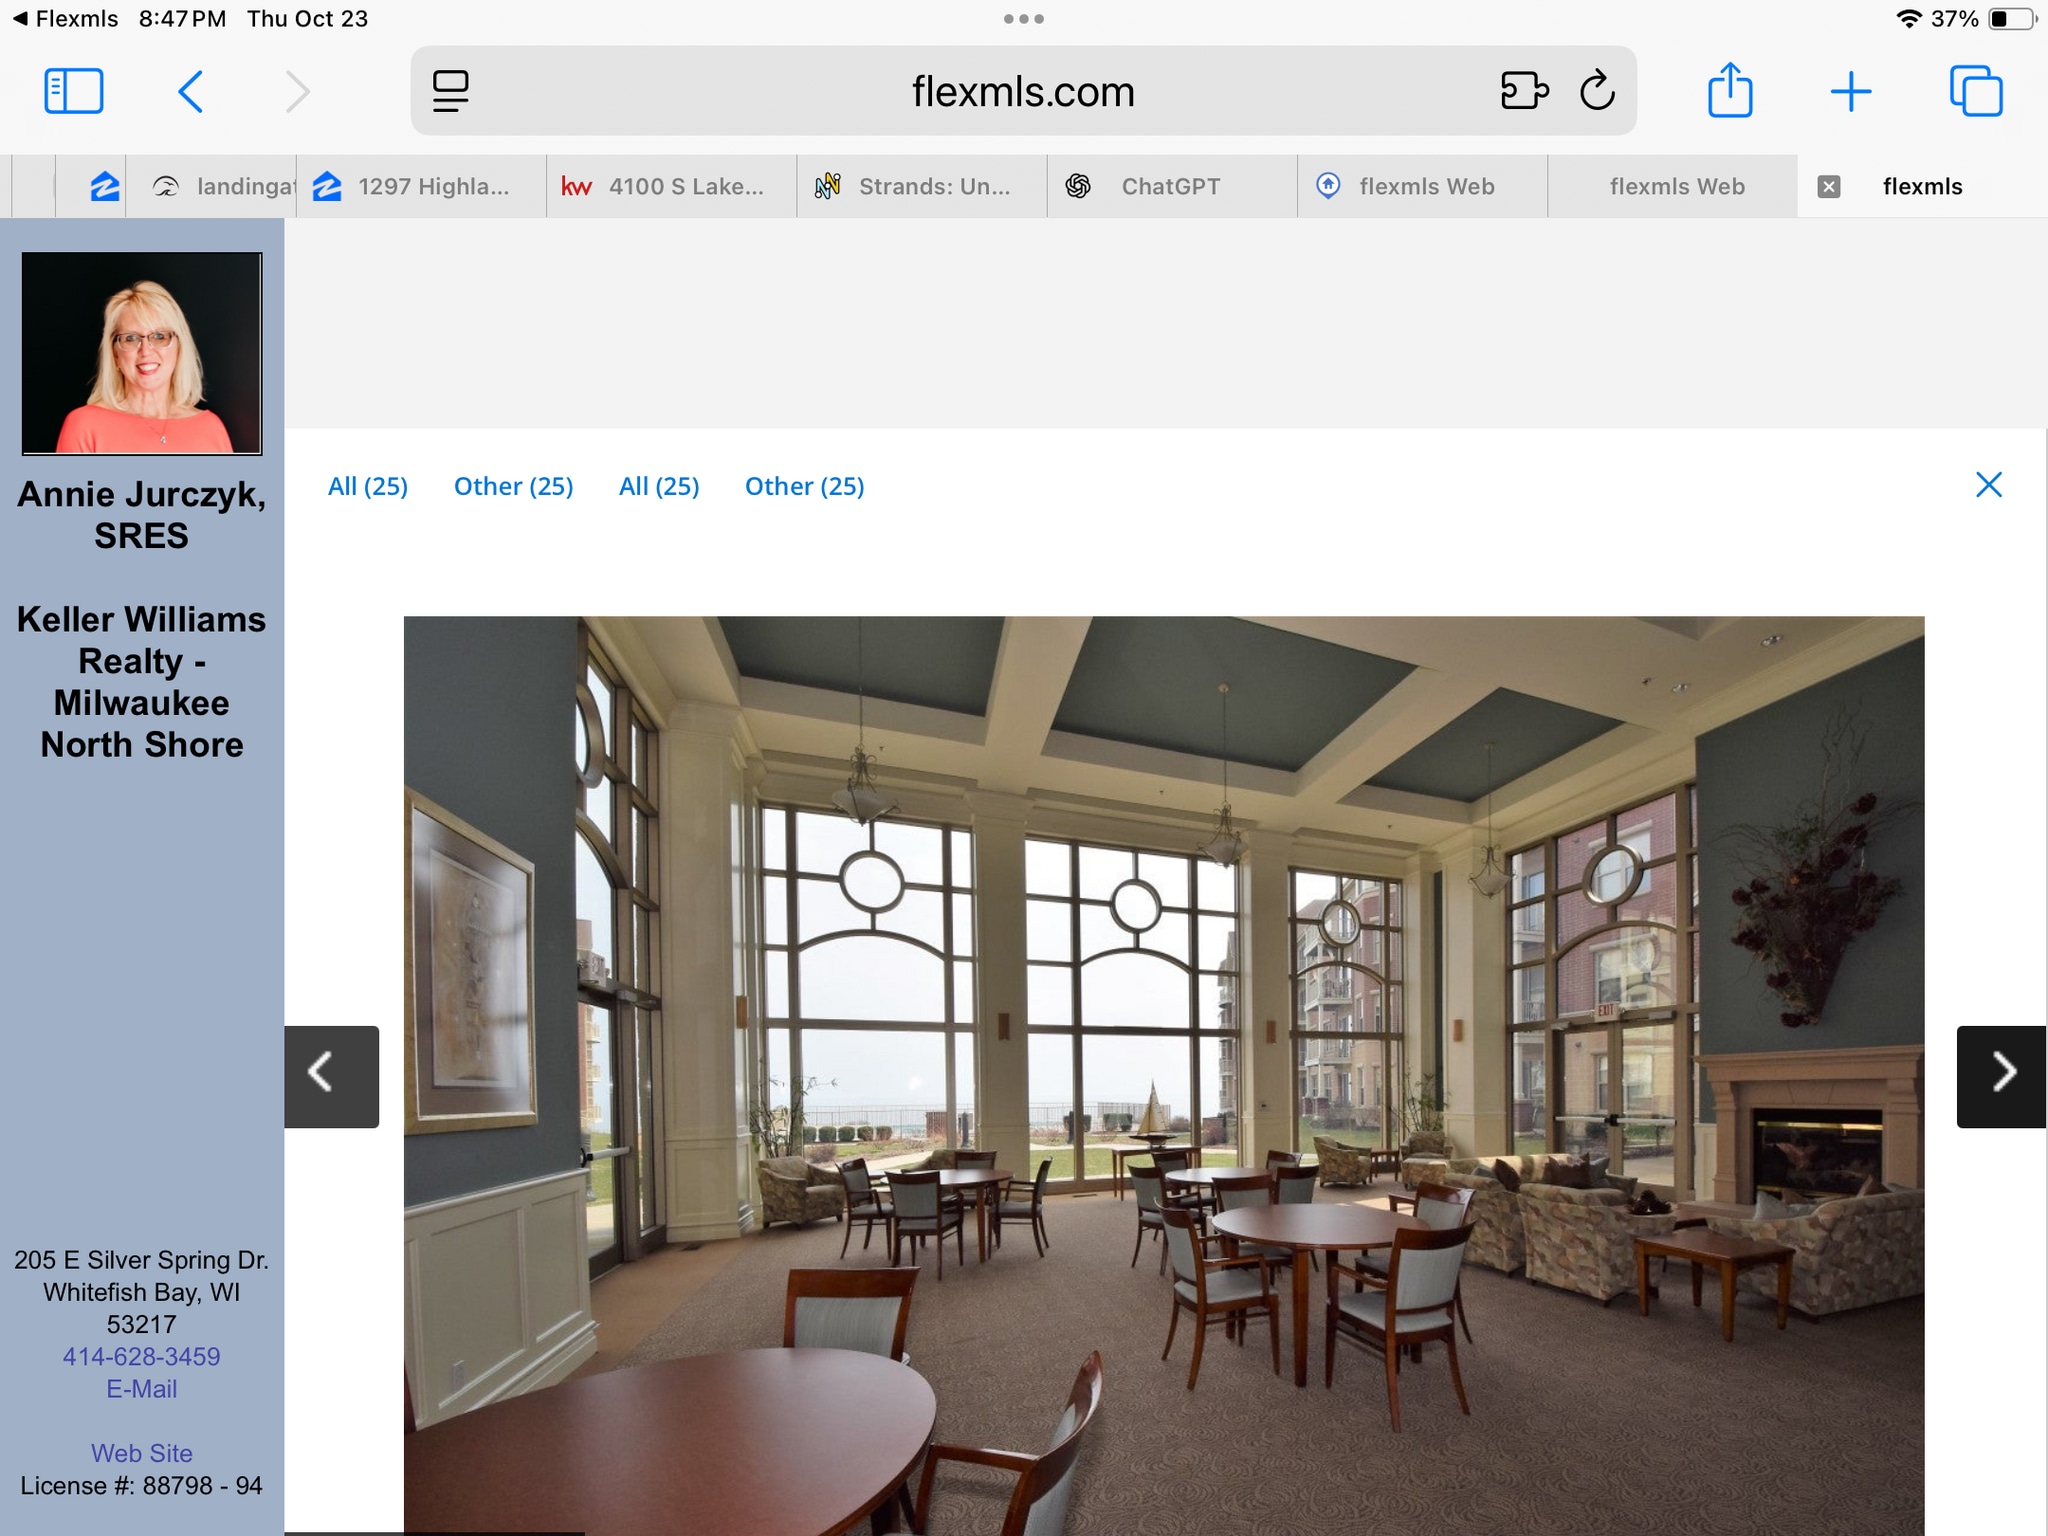This screenshot has width=2048, height=1536.
Task: Close the photo gallery with the X
Action: coord(1988,485)
